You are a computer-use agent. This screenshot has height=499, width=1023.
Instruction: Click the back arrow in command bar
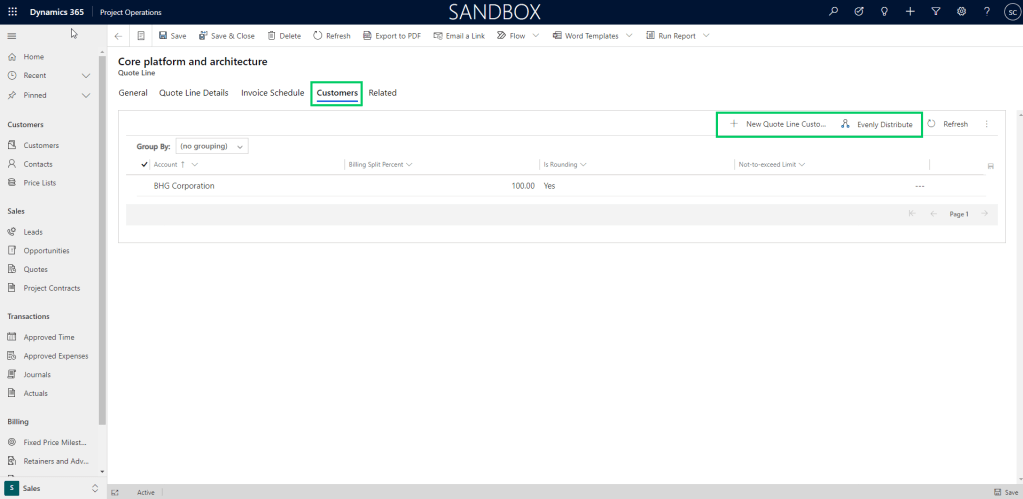[119, 36]
